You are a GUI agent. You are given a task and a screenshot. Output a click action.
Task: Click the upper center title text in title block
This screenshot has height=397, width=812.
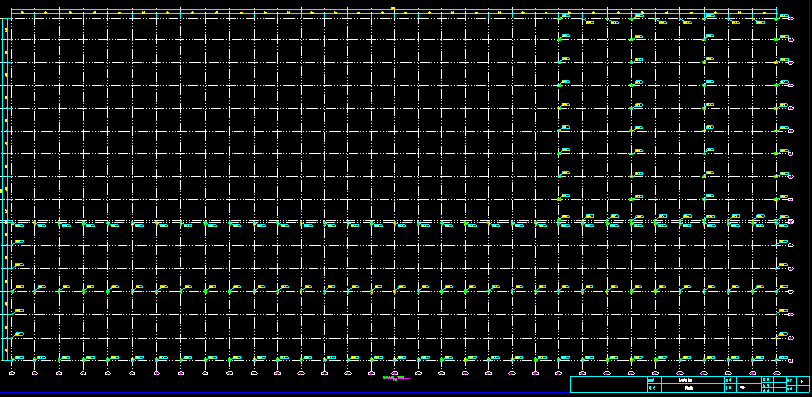click(685, 380)
